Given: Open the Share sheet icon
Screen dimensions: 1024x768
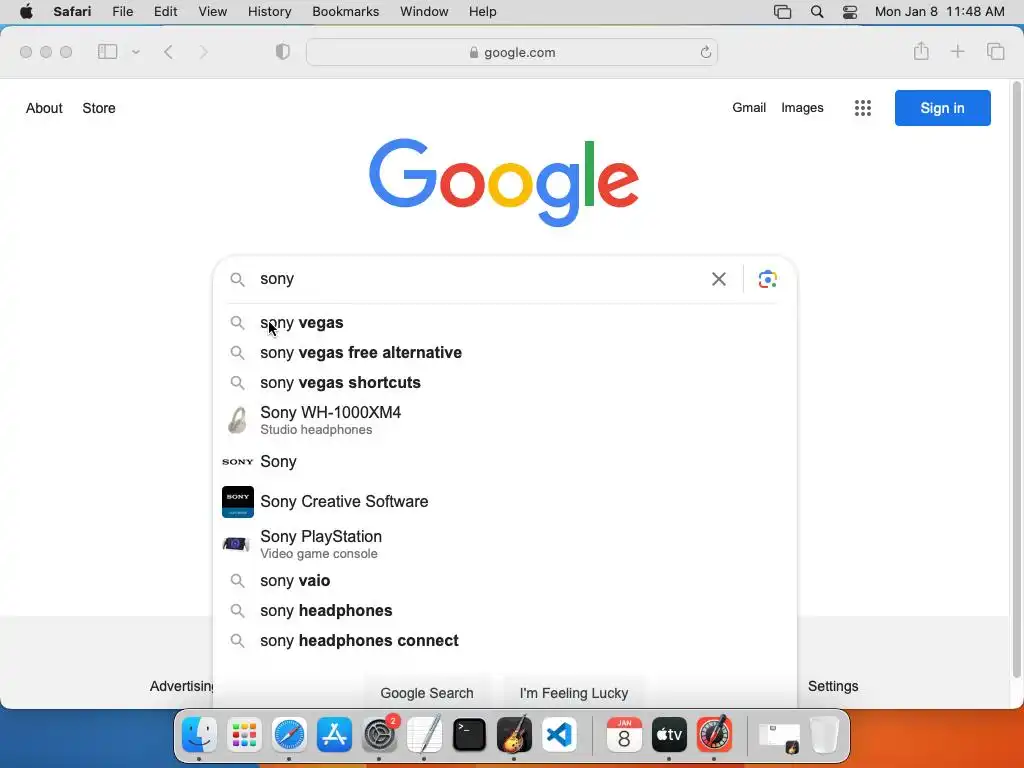Looking at the screenshot, I should [921, 51].
